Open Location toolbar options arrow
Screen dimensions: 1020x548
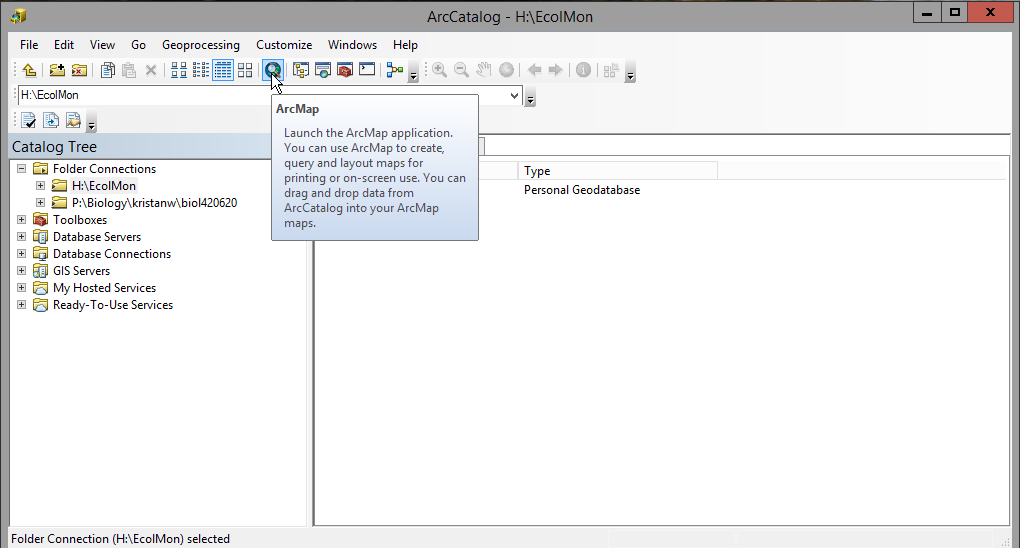coord(530,98)
